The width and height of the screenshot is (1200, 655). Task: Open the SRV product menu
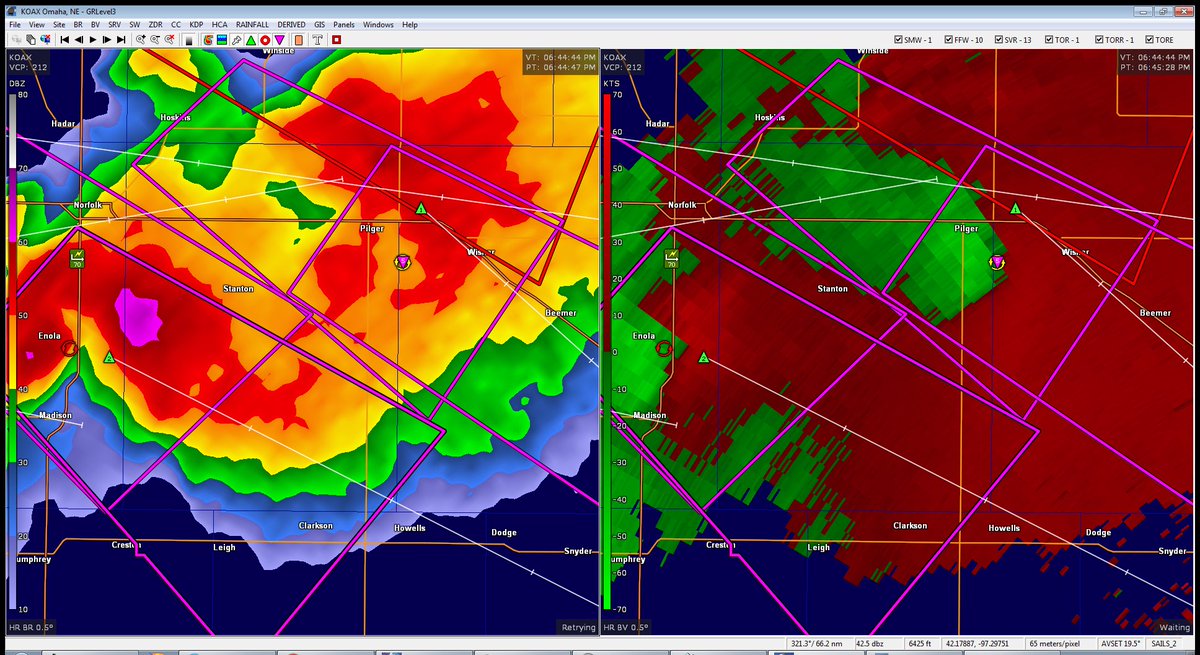click(x=115, y=23)
